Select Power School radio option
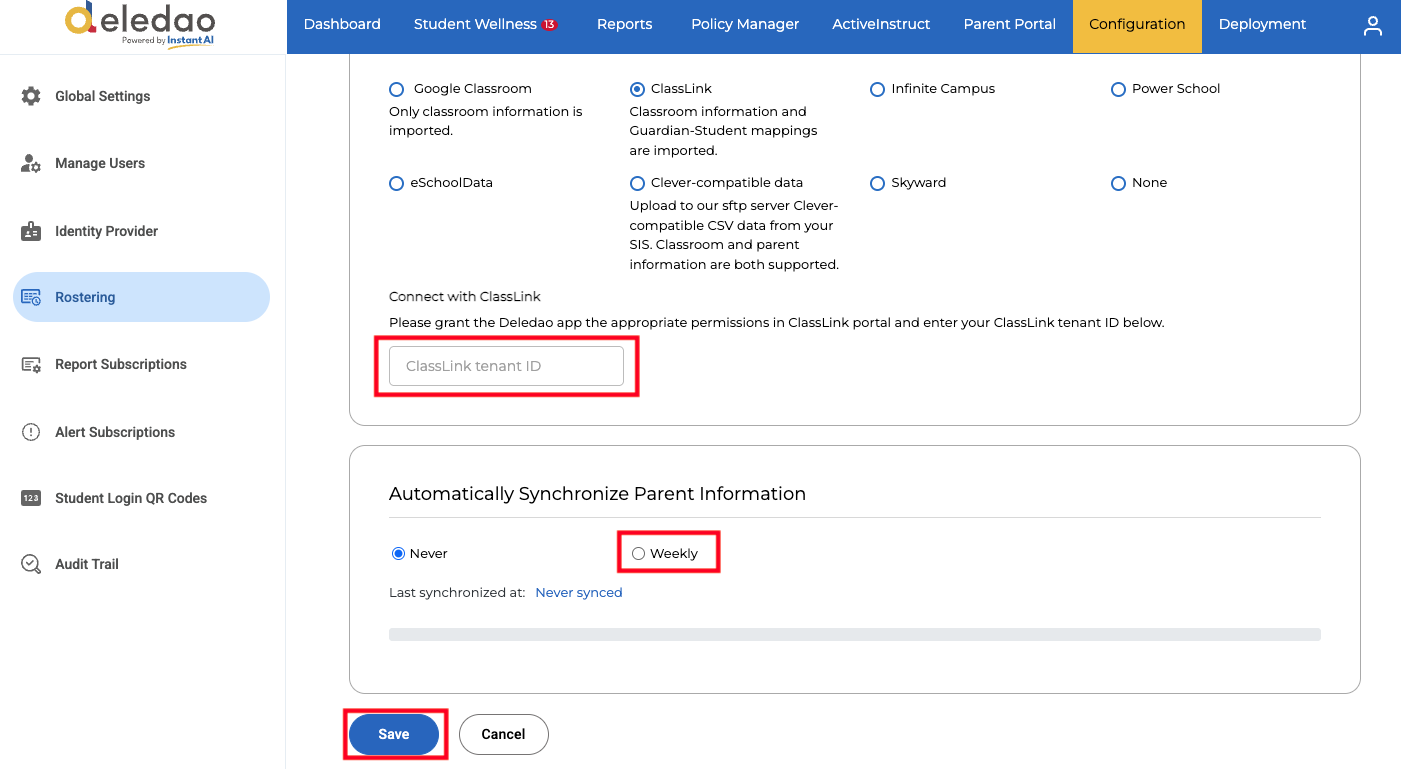 pos(1118,89)
